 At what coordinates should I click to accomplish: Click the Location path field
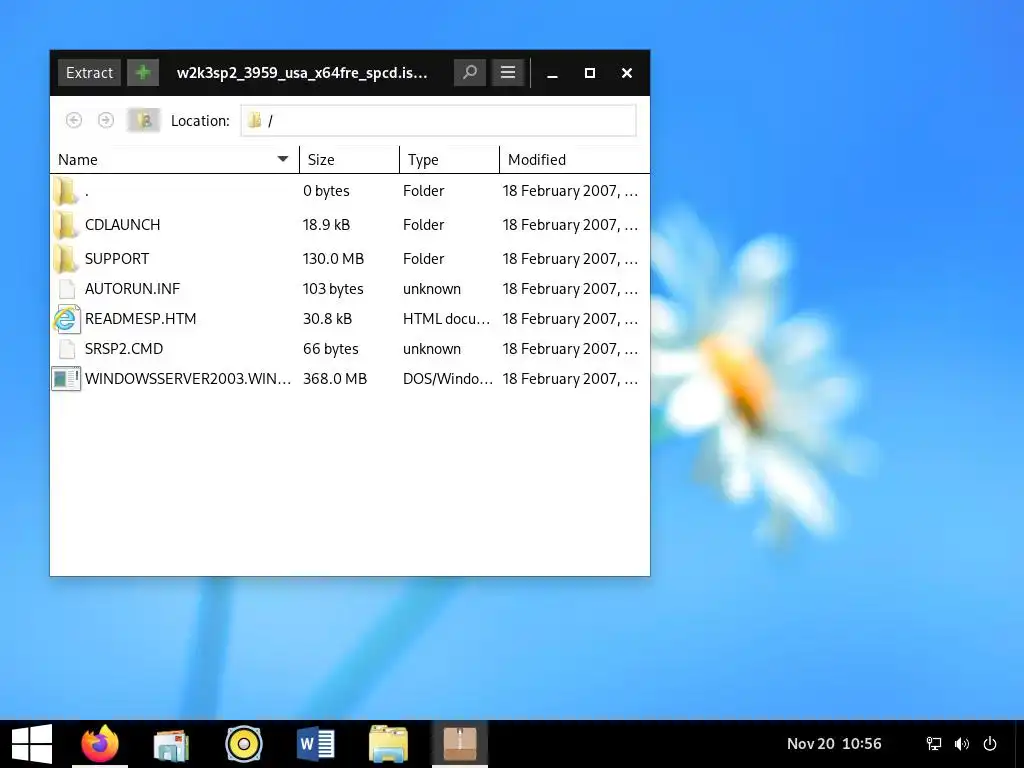438,120
